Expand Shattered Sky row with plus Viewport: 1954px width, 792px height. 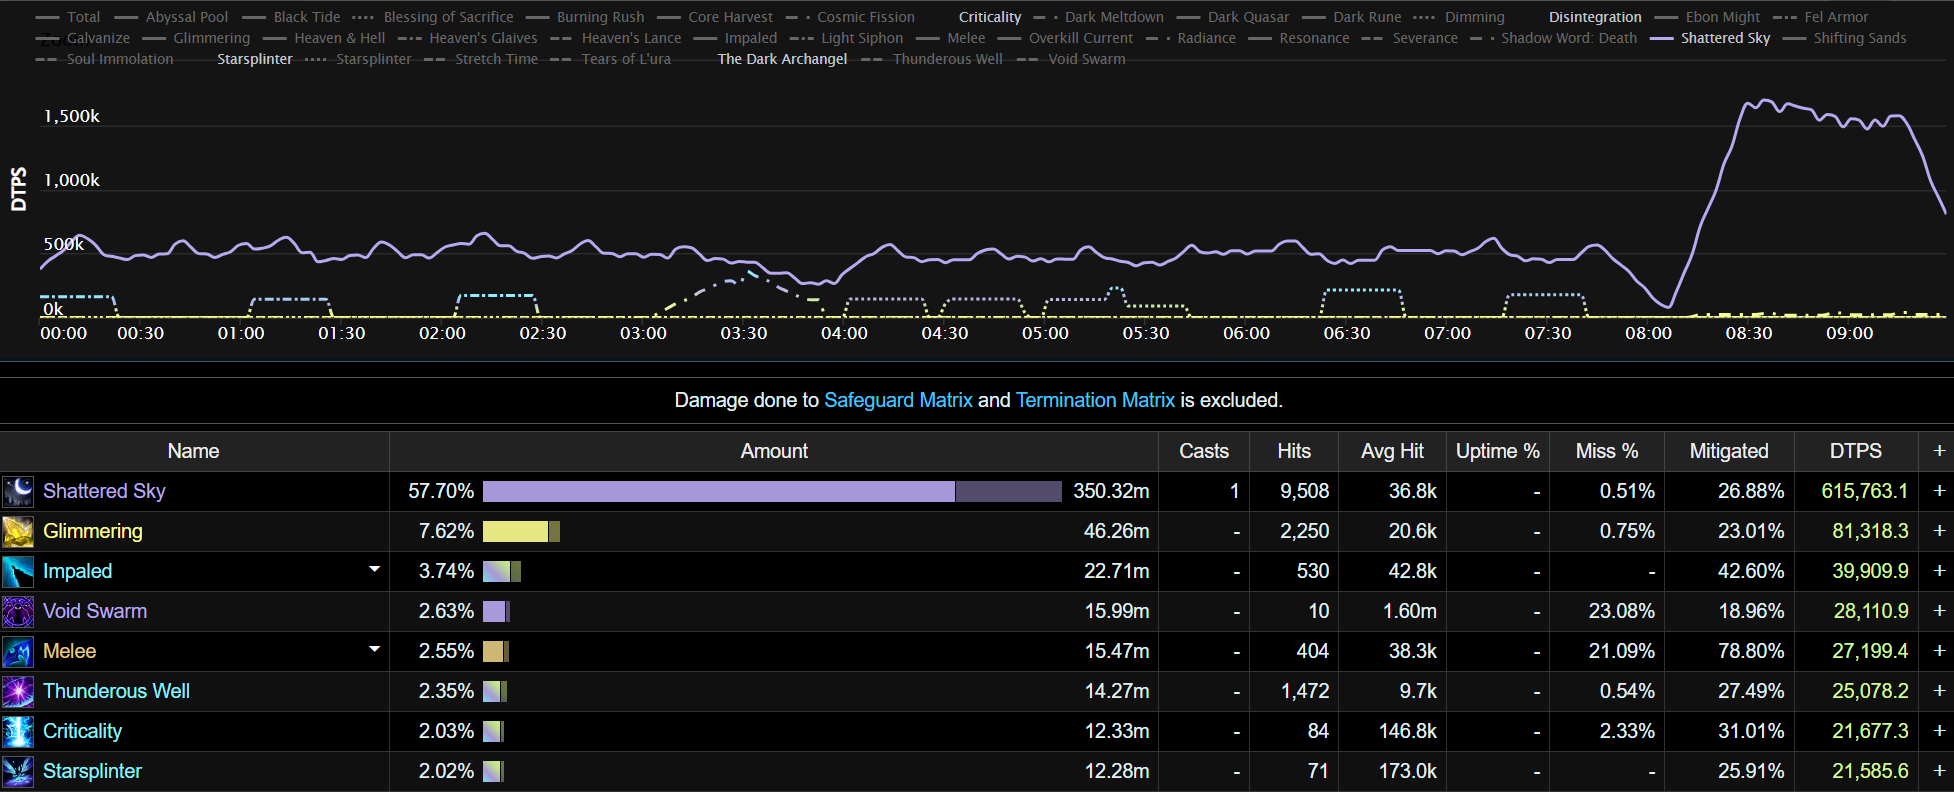(x=1939, y=491)
